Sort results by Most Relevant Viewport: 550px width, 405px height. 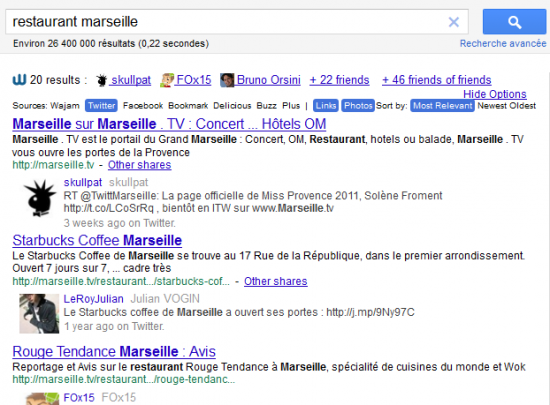pyautogui.click(x=442, y=106)
